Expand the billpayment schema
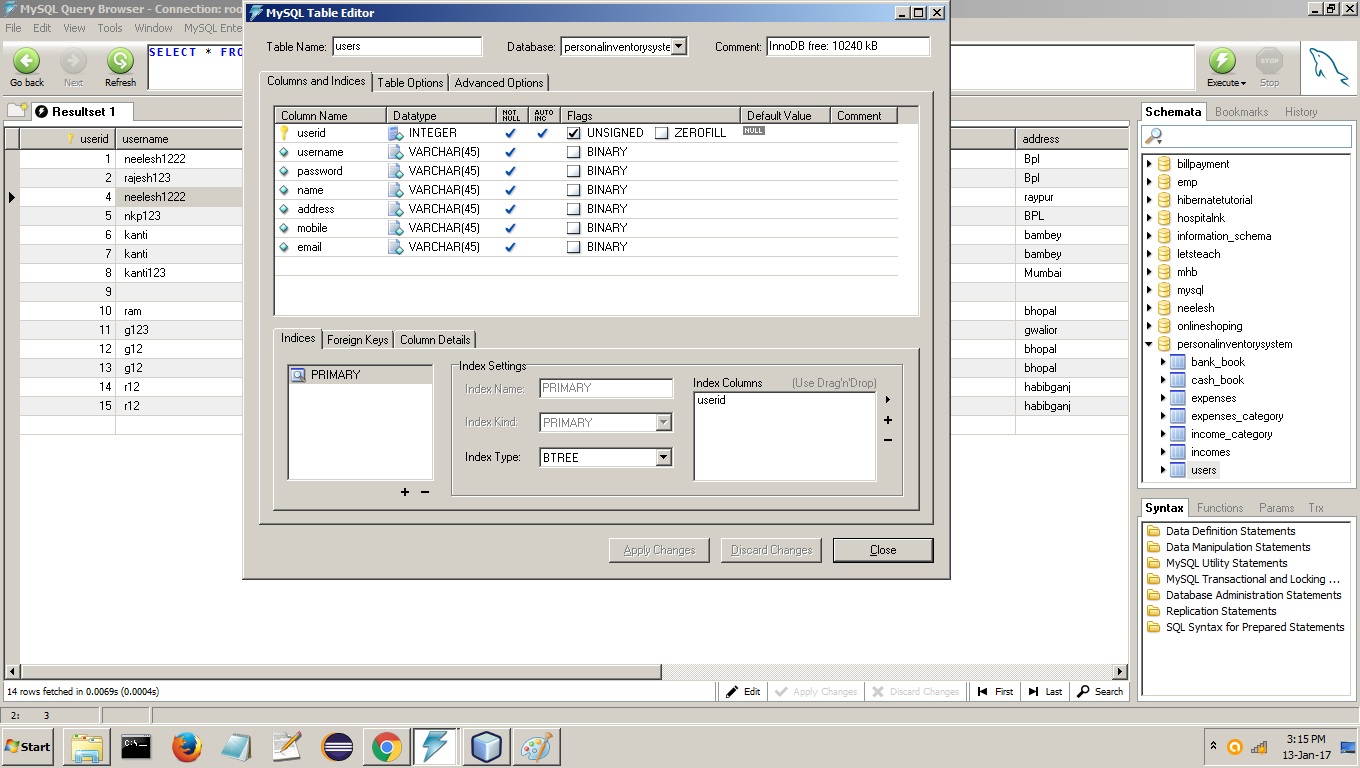 tap(1149, 164)
